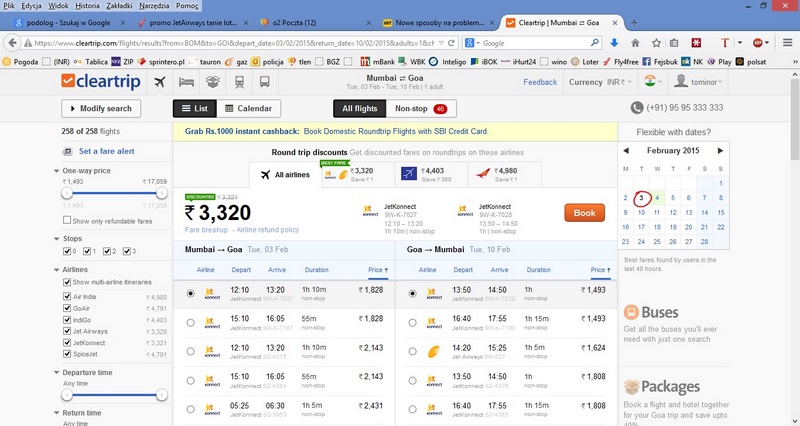Viewport: 800px width, 426px height.
Task: Uncheck the Air India airline filter
Action: (67, 296)
